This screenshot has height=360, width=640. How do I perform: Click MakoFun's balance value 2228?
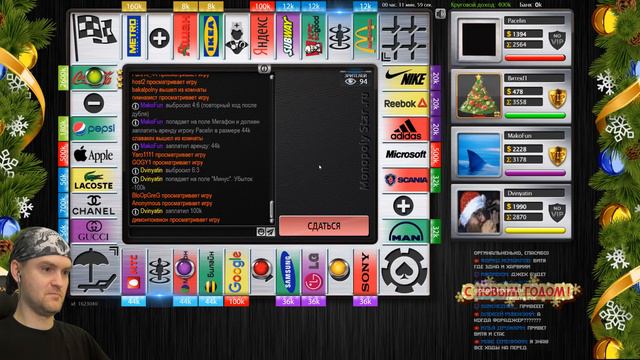tap(524, 149)
